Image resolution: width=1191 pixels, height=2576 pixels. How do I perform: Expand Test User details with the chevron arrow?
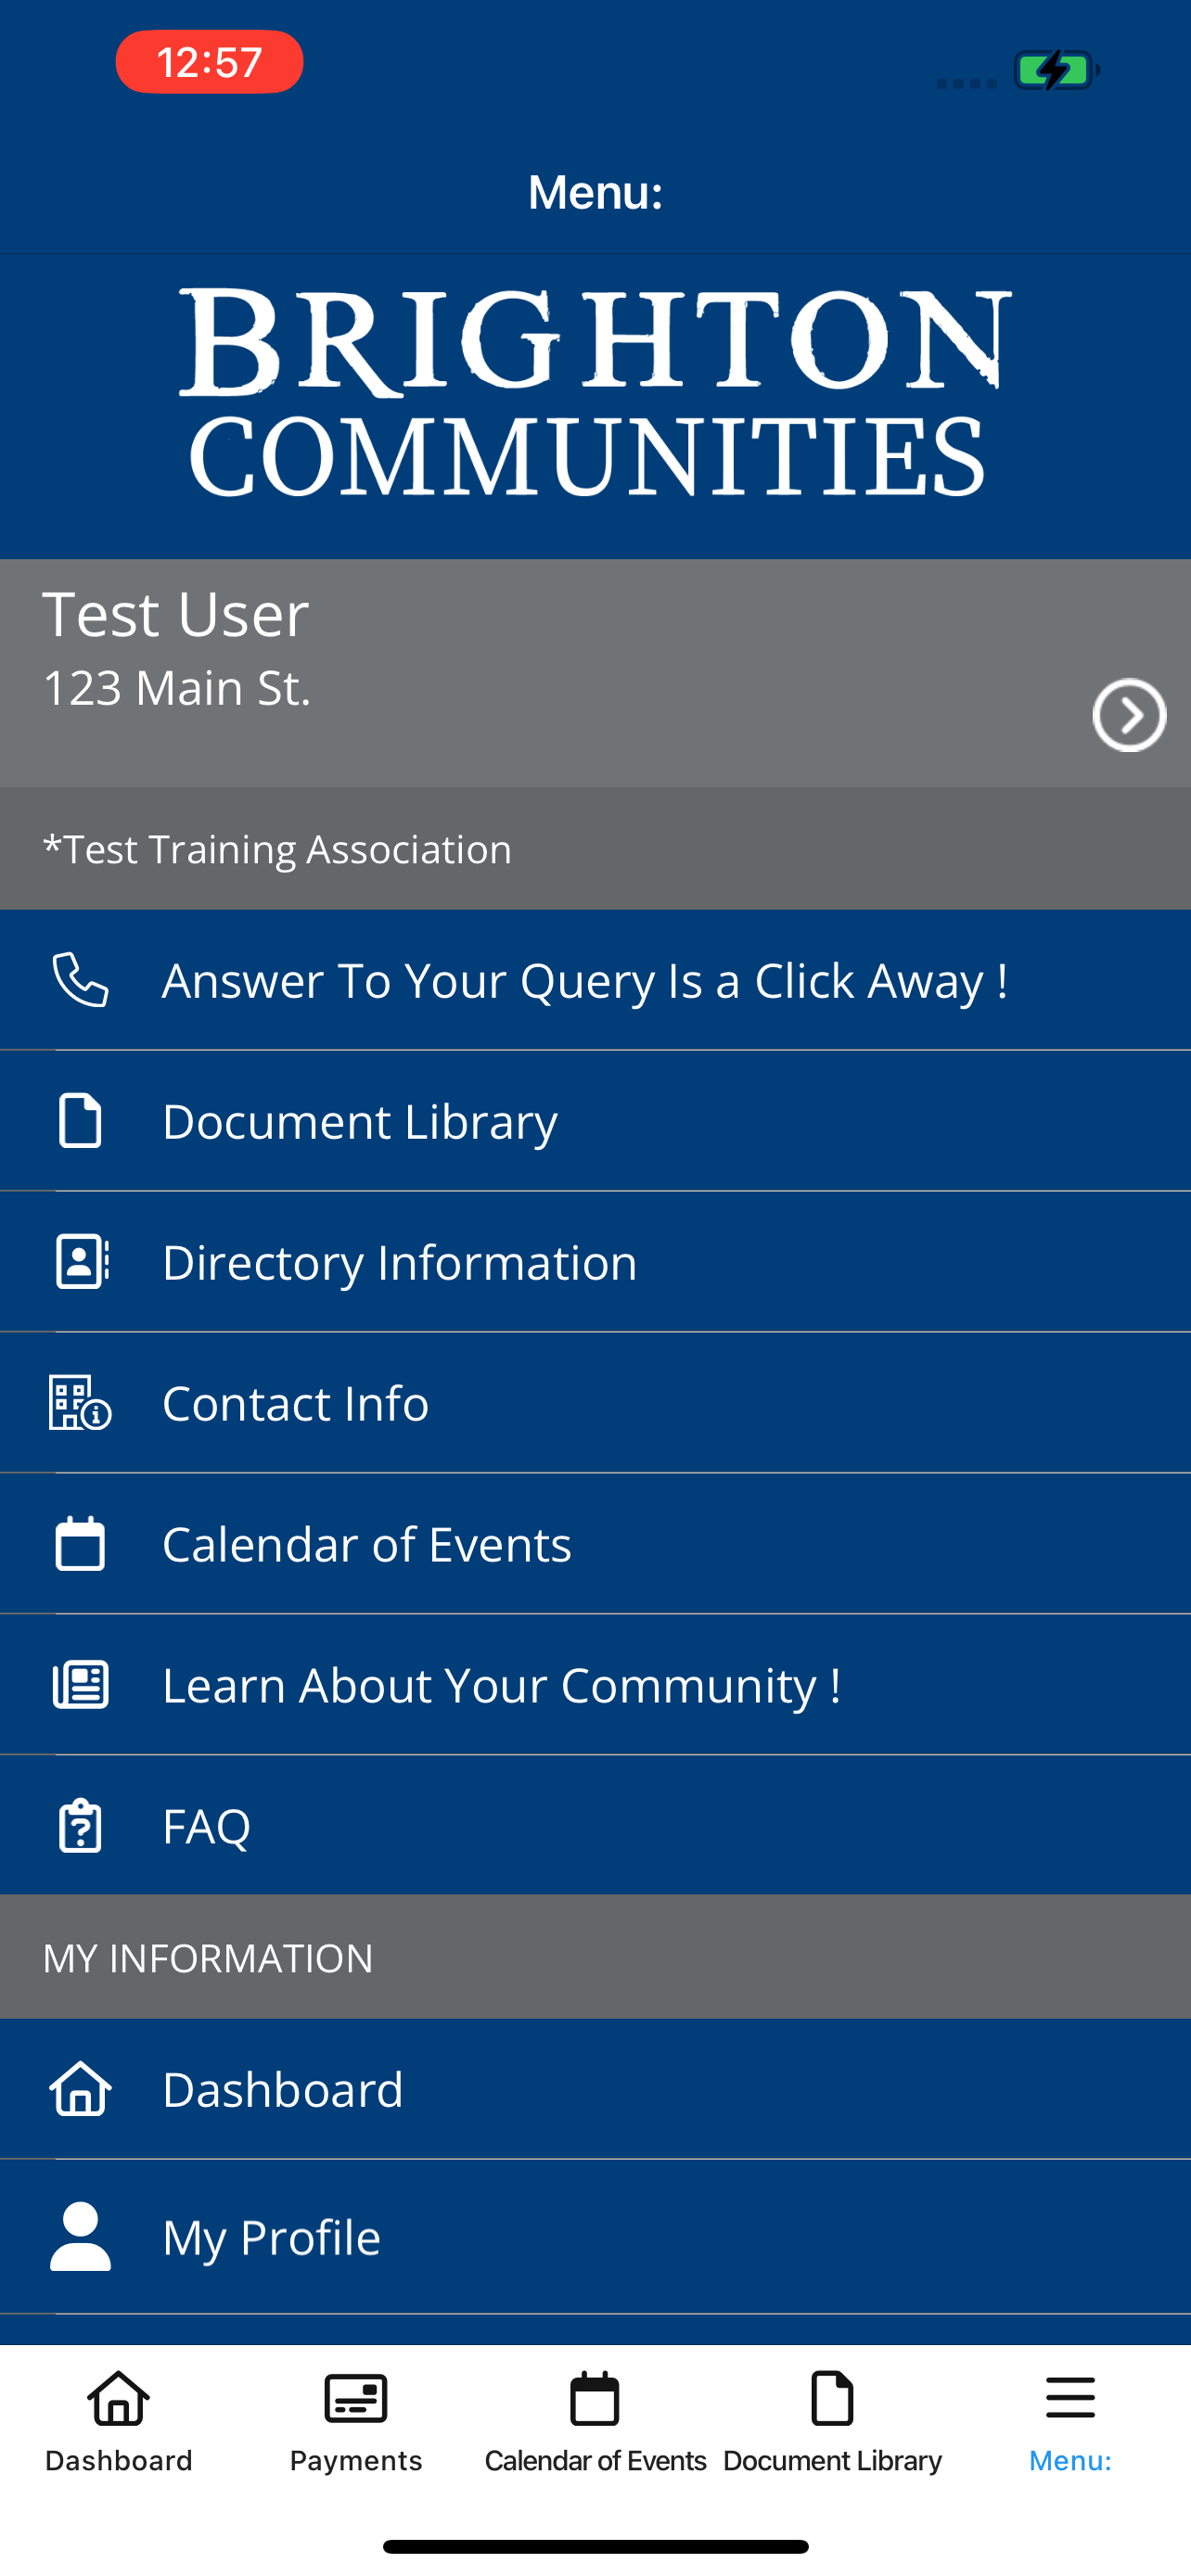click(1129, 715)
